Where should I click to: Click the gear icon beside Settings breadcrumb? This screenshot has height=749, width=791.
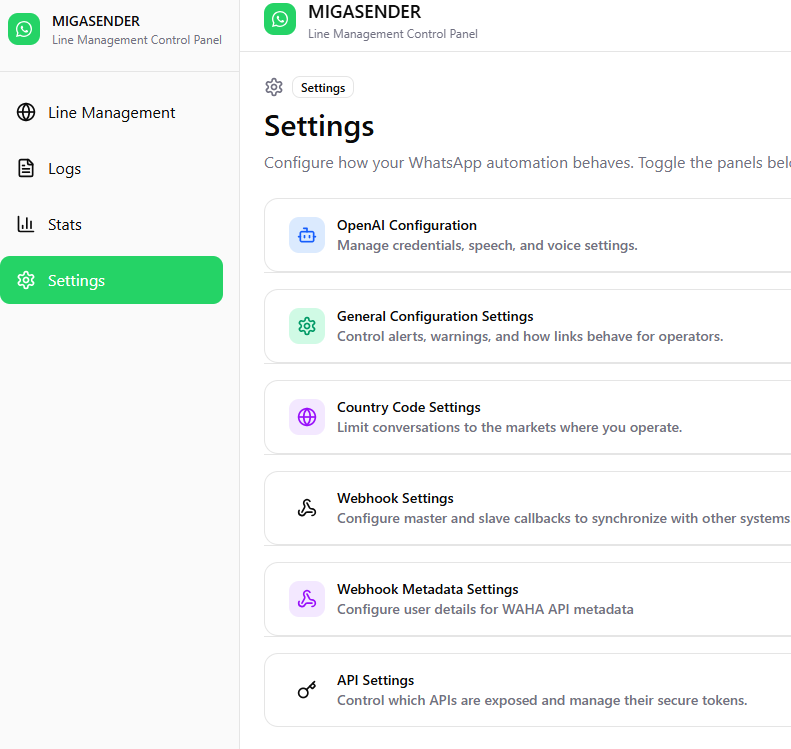coord(274,87)
